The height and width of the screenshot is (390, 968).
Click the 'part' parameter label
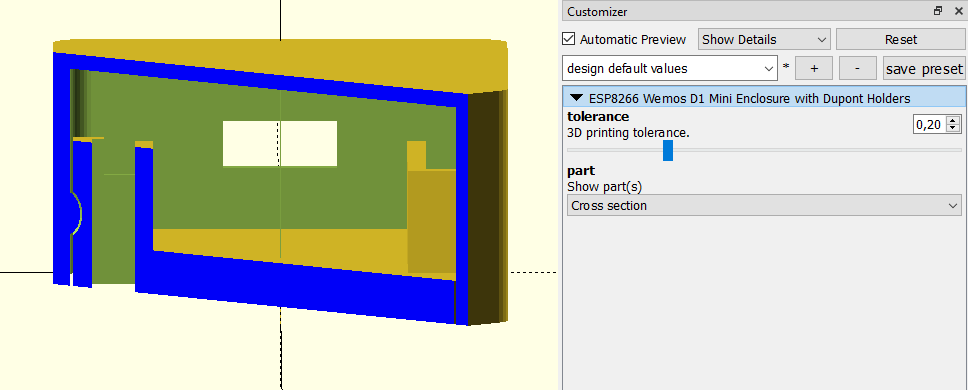coord(581,171)
